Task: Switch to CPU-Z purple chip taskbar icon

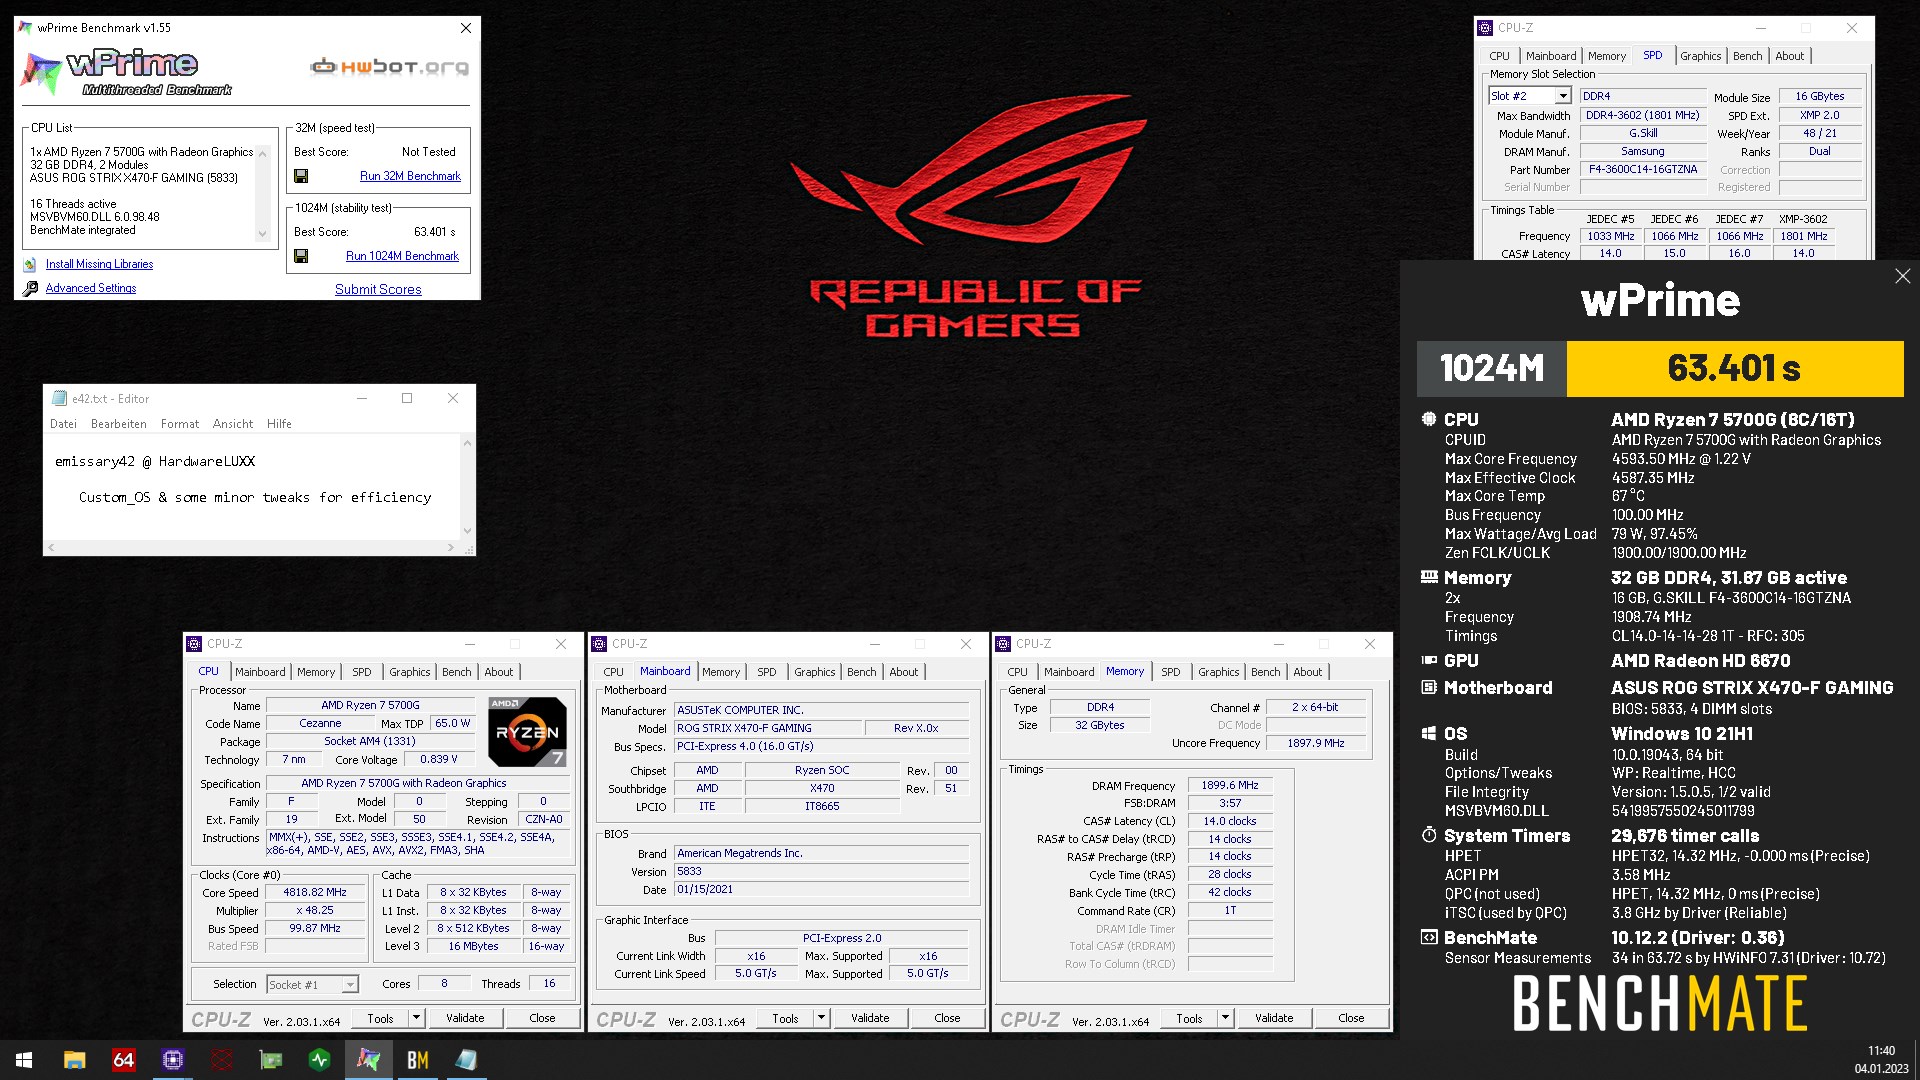Action: [x=172, y=1060]
